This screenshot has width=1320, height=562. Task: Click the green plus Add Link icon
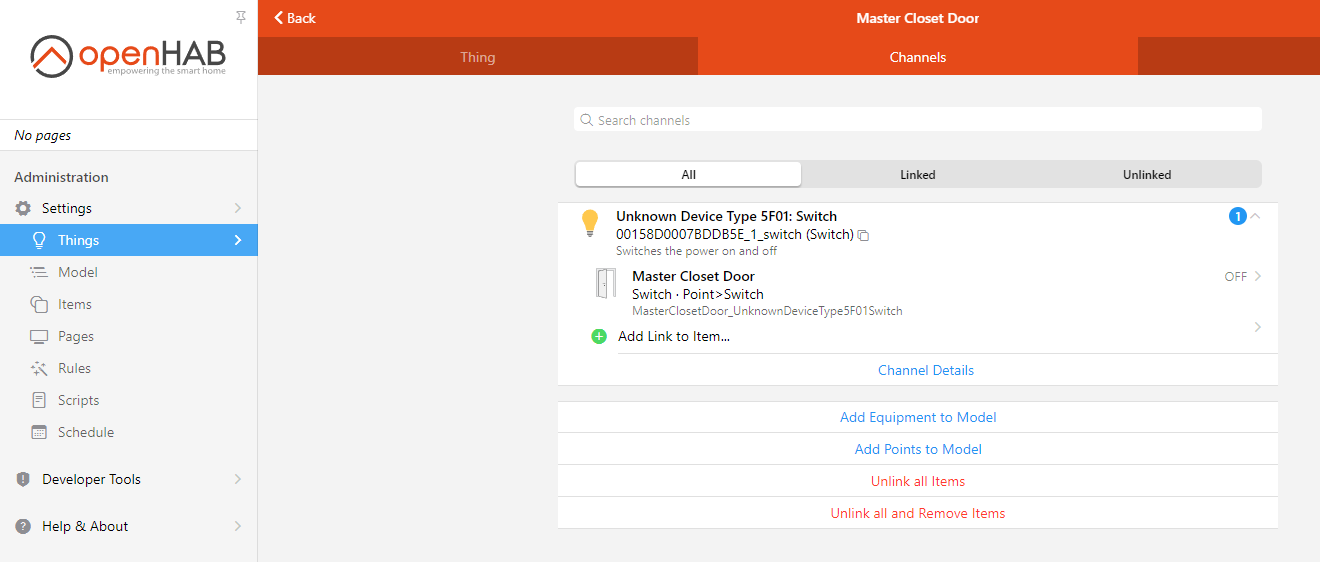(599, 337)
